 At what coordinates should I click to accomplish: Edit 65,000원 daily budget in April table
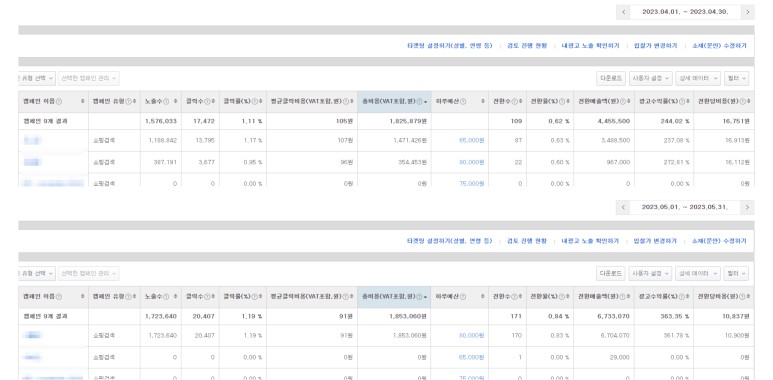[x=472, y=140]
